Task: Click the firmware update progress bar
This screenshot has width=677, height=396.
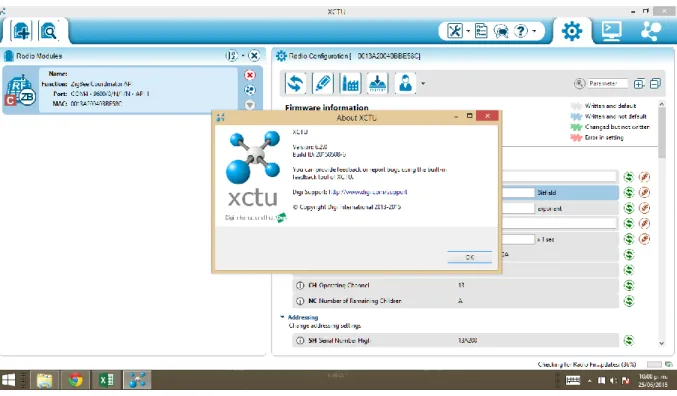Action: 654,365
